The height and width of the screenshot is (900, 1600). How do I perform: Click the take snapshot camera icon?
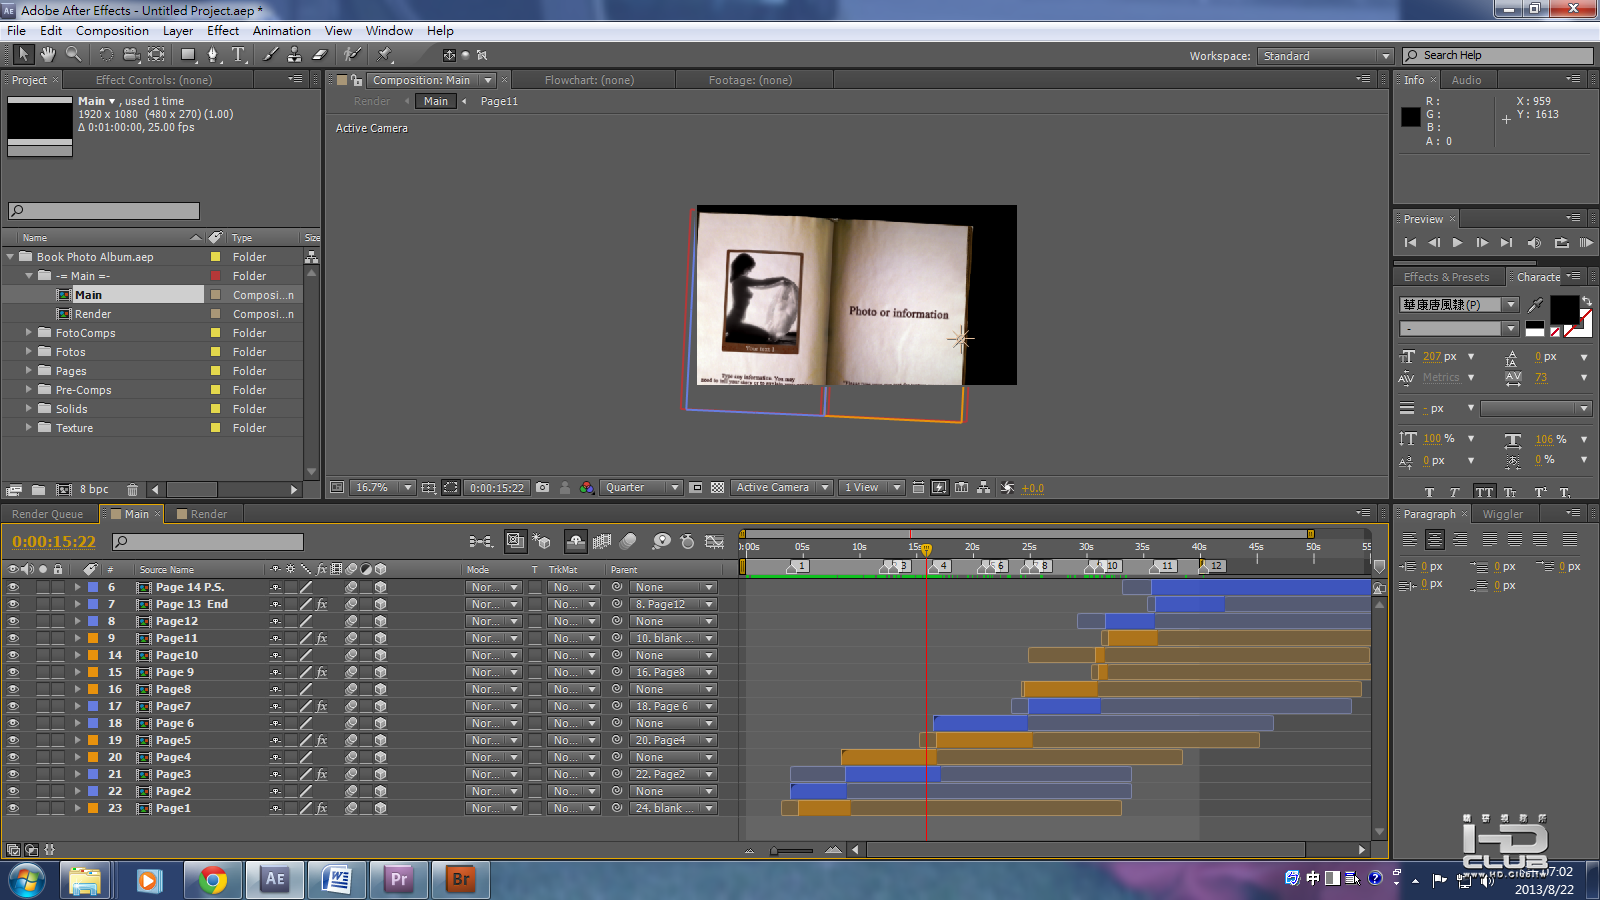[x=542, y=488]
